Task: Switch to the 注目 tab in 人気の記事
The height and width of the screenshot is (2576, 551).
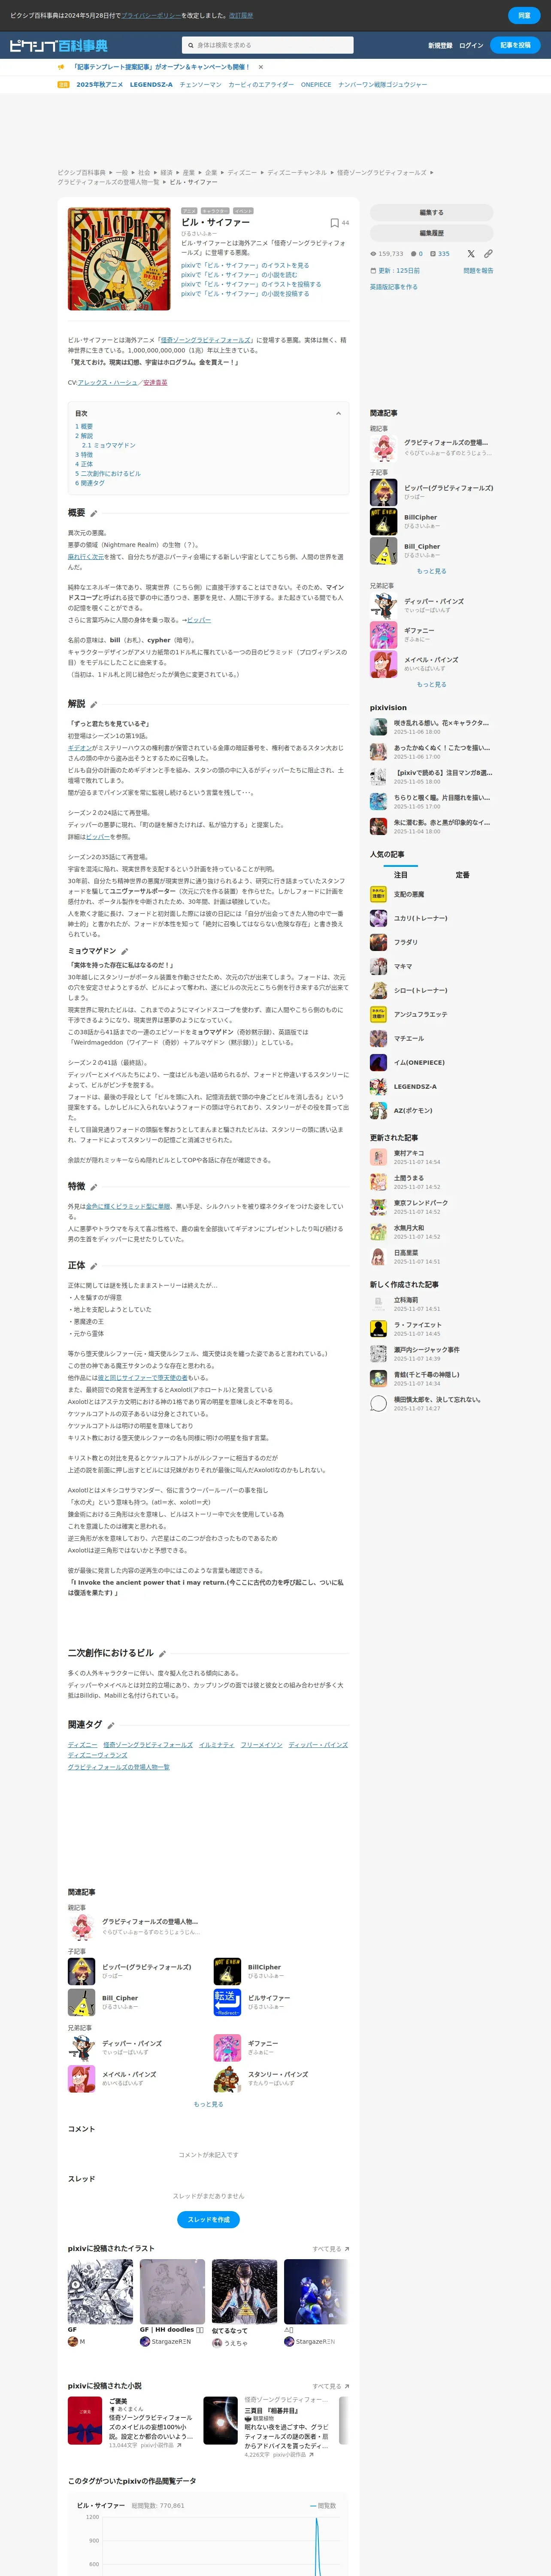Action: [400, 875]
